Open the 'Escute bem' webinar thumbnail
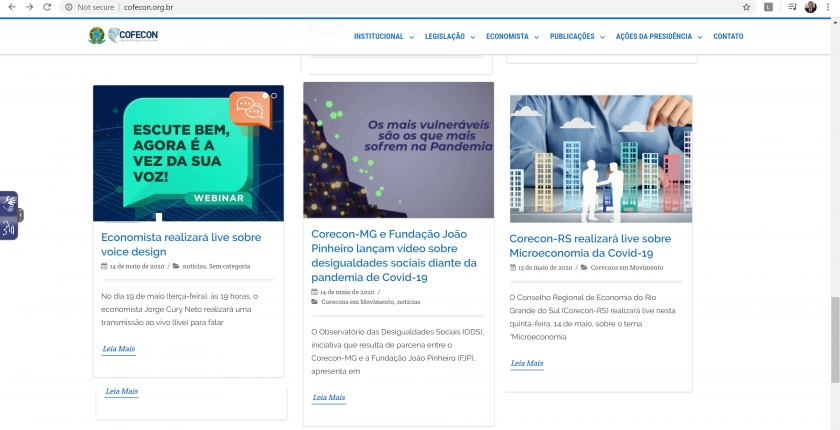This screenshot has width=840, height=430. 188,153
